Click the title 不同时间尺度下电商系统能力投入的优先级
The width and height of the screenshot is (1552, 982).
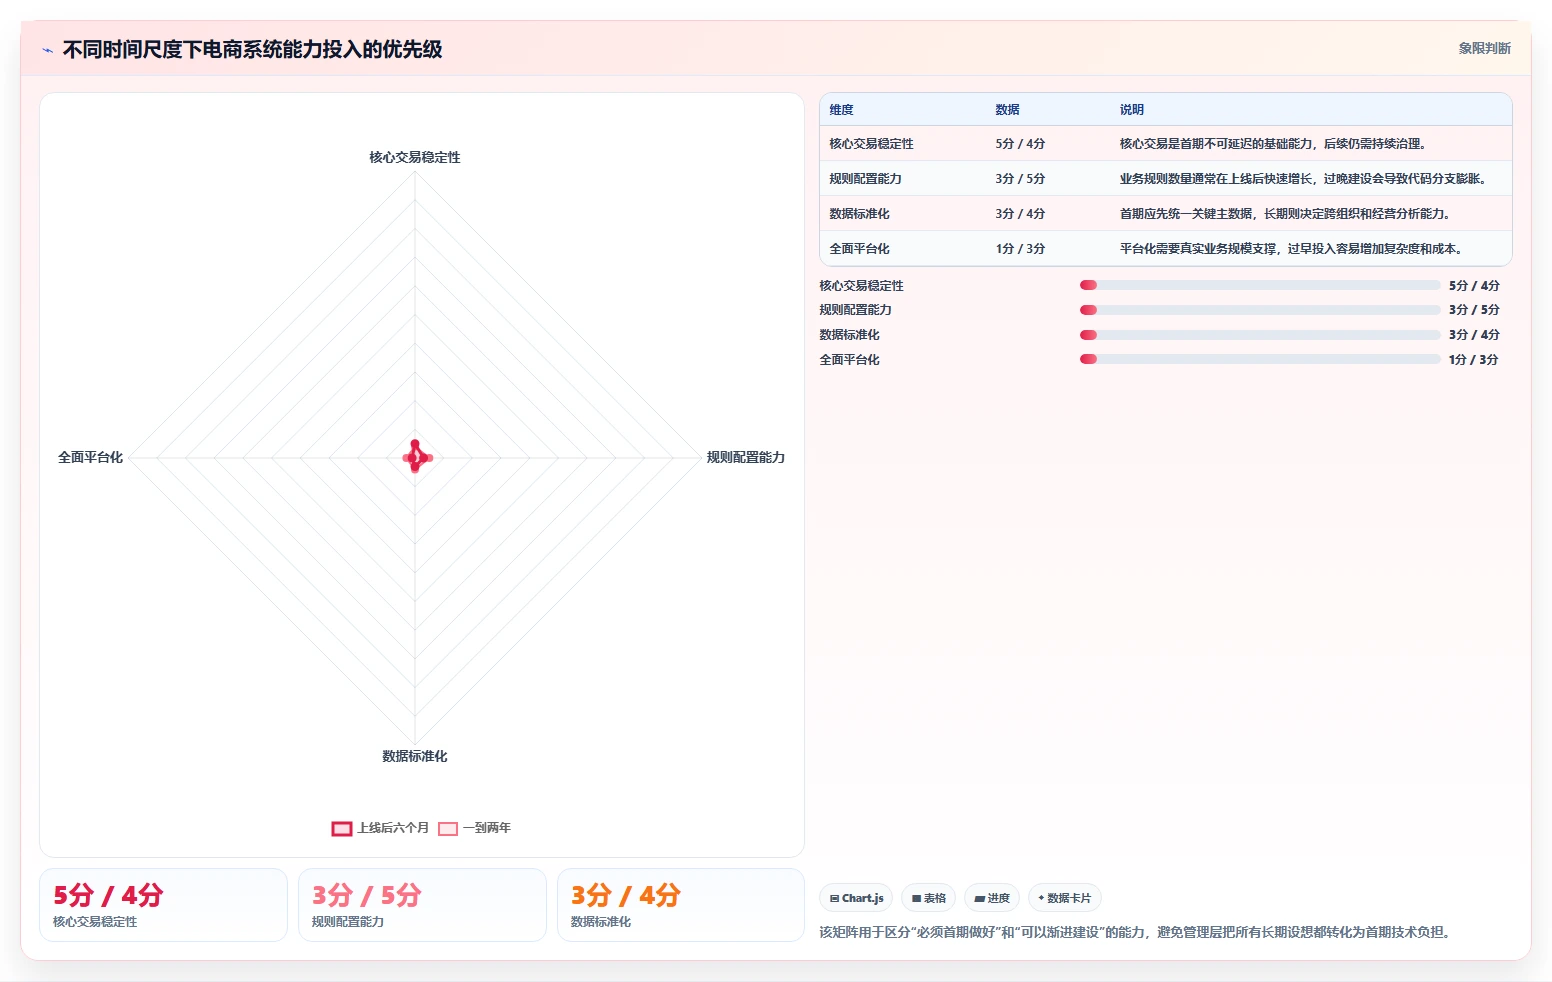coord(252,49)
